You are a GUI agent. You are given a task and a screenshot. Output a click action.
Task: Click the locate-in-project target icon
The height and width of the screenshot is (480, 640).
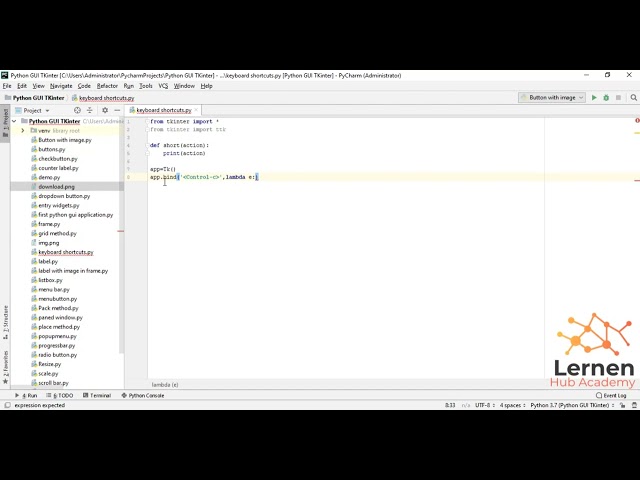pyautogui.click(x=77, y=110)
